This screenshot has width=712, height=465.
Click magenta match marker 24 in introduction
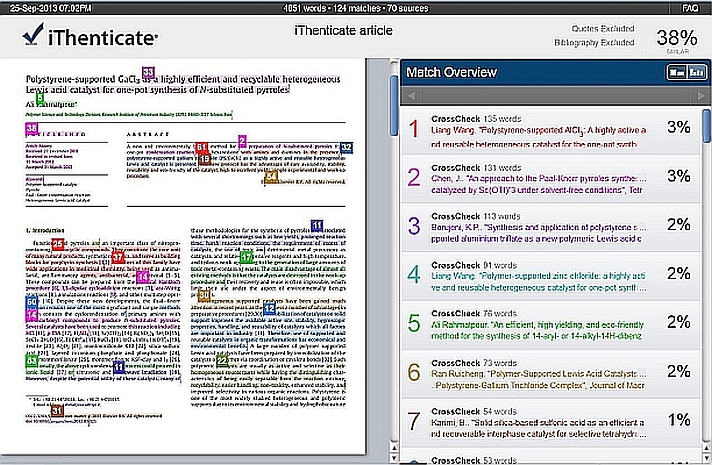pos(143,276)
